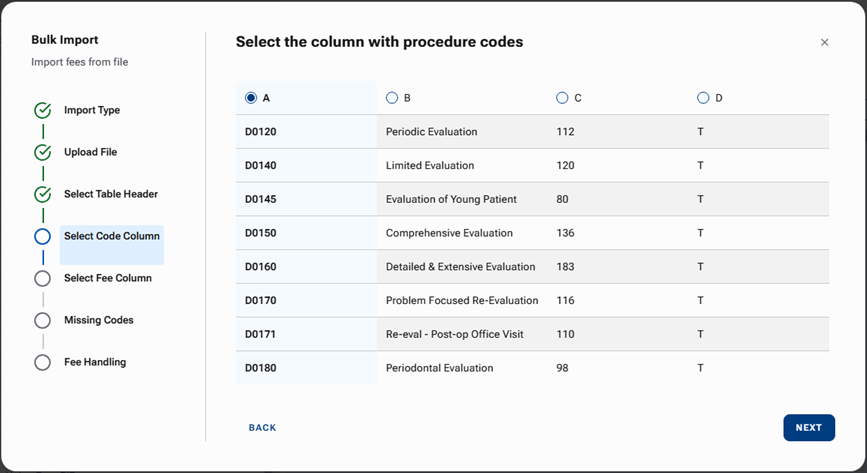The height and width of the screenshot is (473, 867).
Task: Click the D0171 code row
Action: point(261,334)
